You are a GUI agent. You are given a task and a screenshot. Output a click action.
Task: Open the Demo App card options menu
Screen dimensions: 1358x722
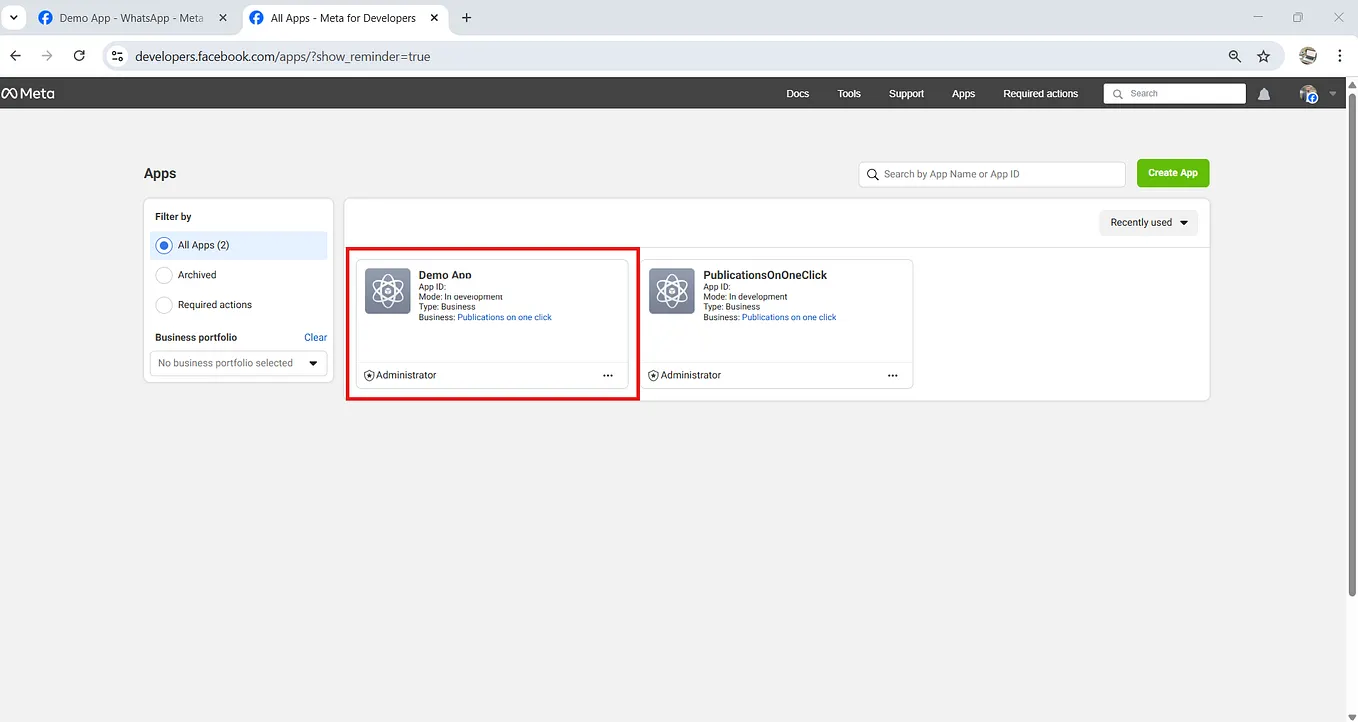(x=608, y=375)
